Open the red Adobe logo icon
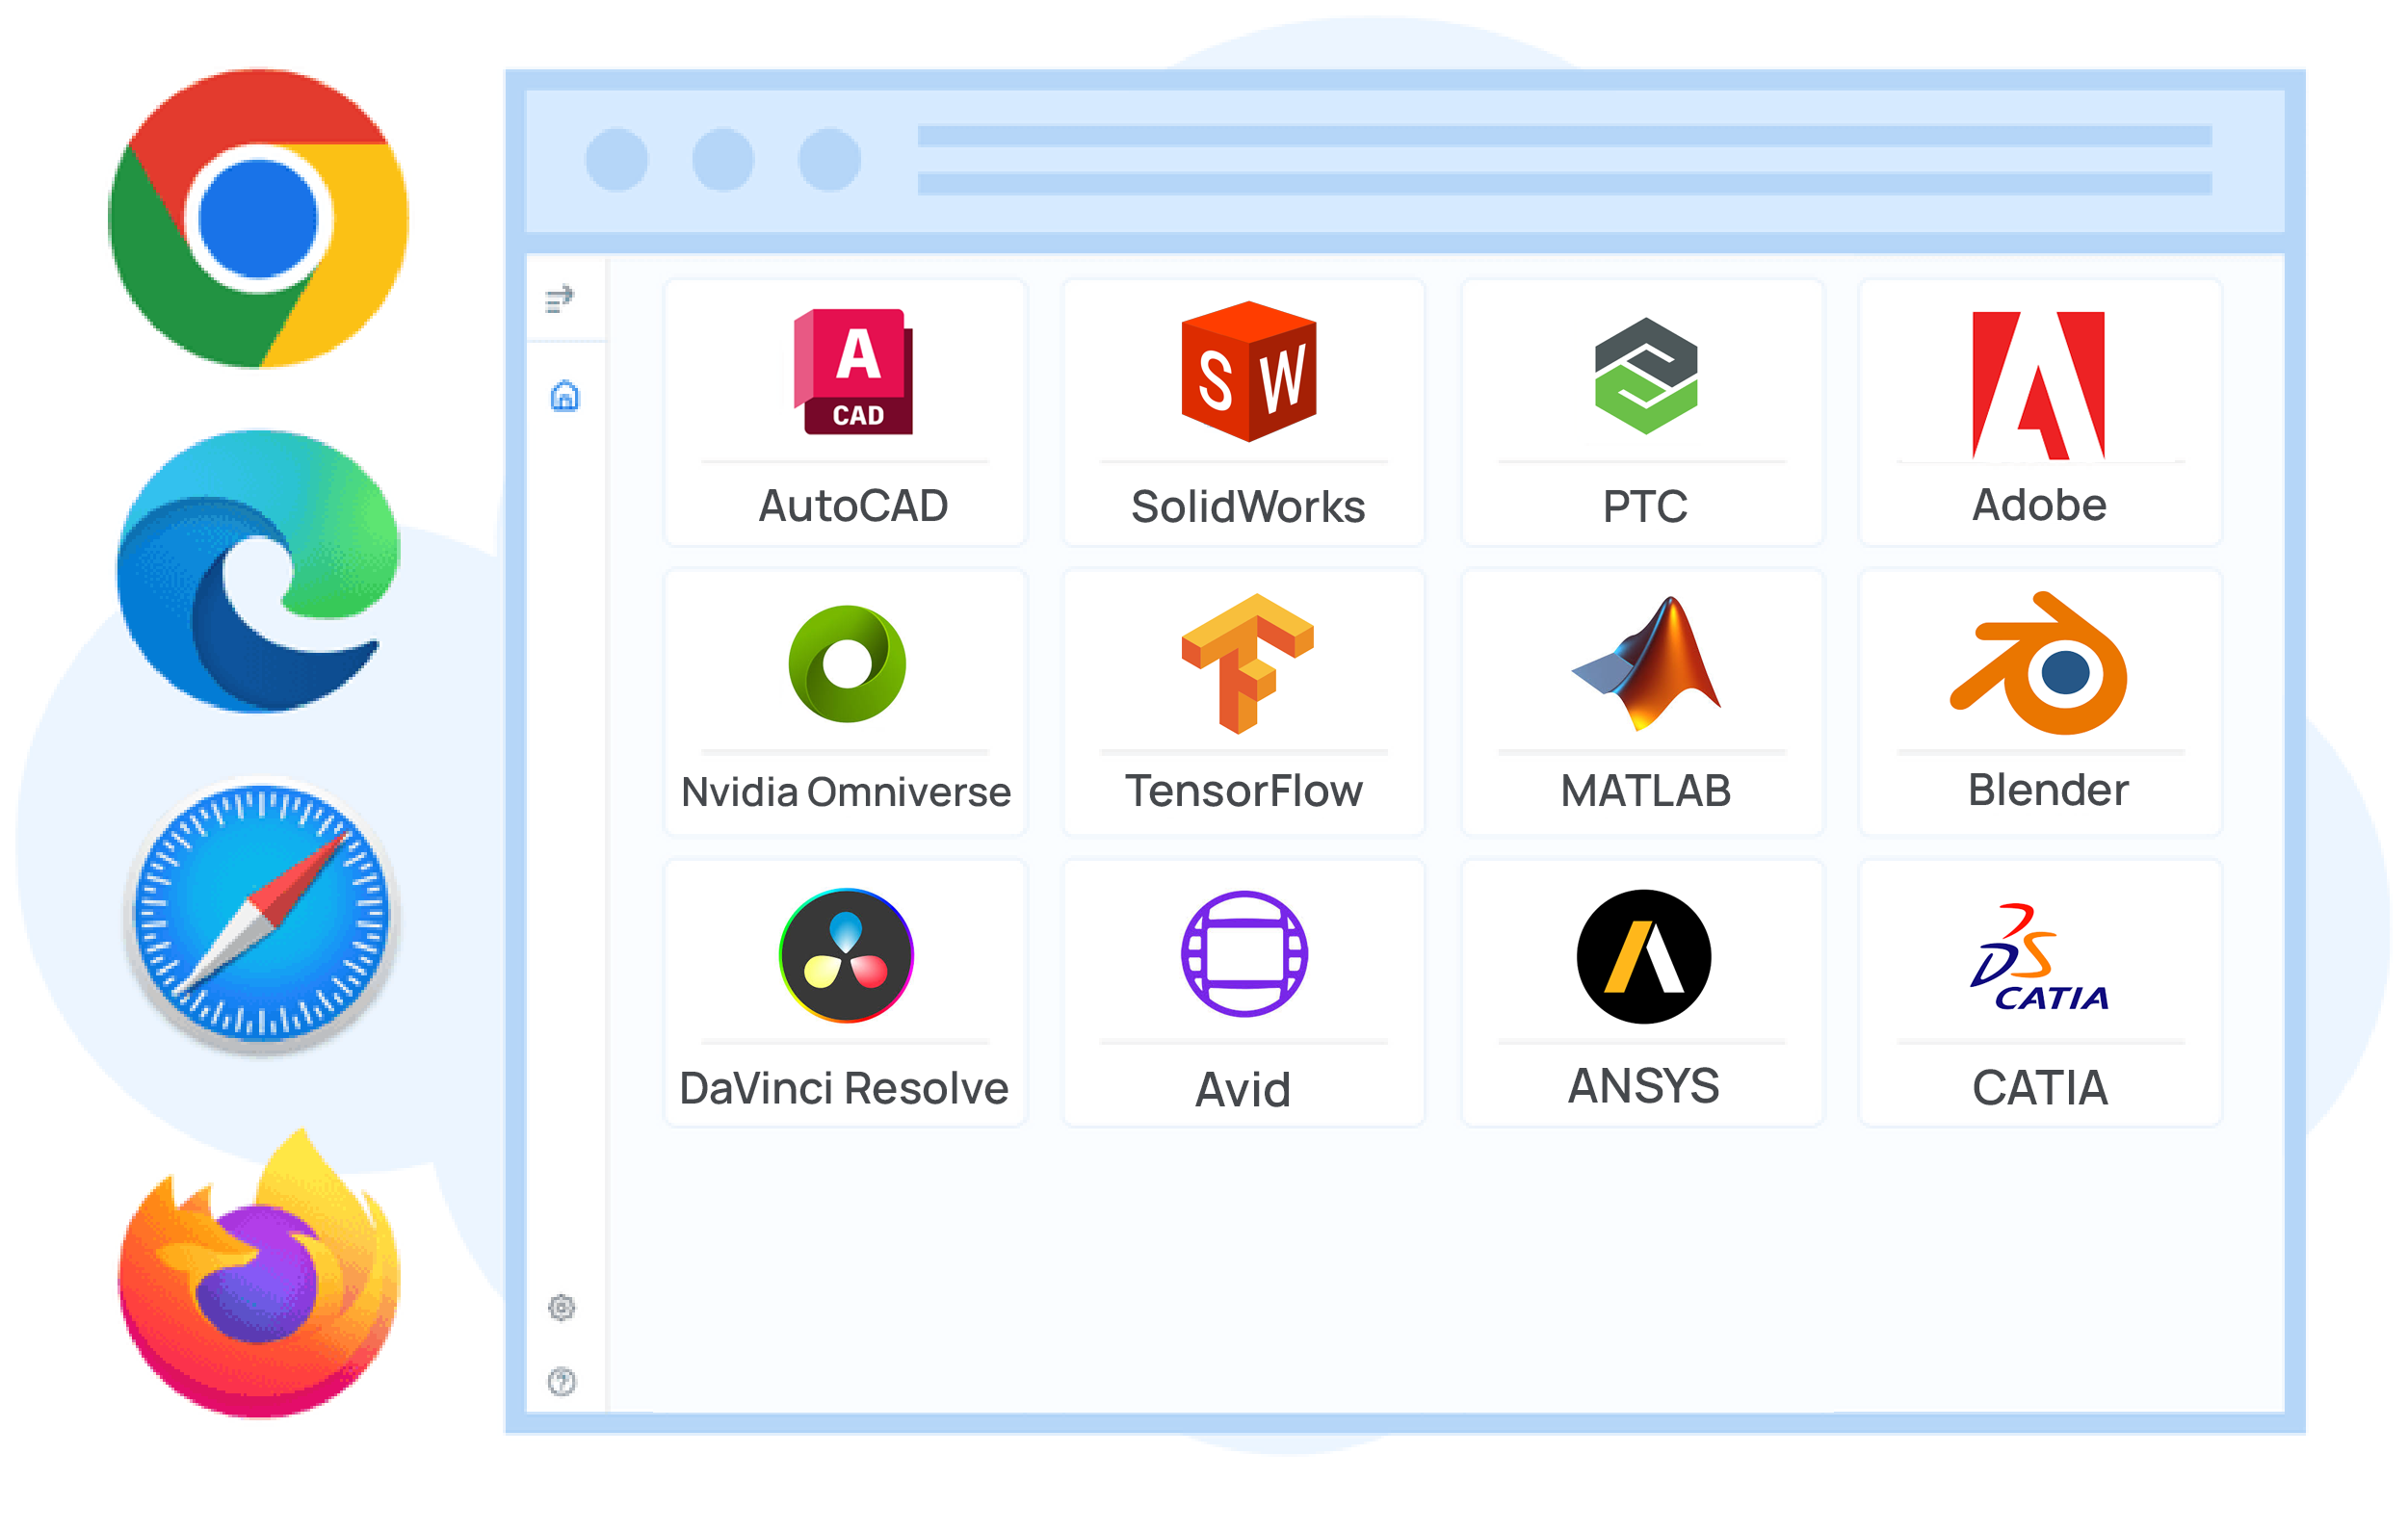Screen dimensions: 2408x1532 [x=2039, y=385]
